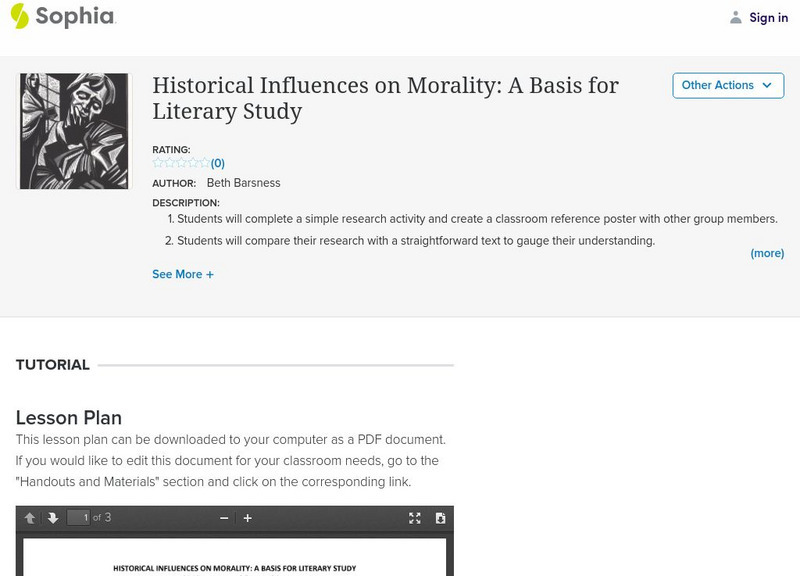Zoom in the PDF document
This screenshot has width=800, height=576.
coord(248,518)
